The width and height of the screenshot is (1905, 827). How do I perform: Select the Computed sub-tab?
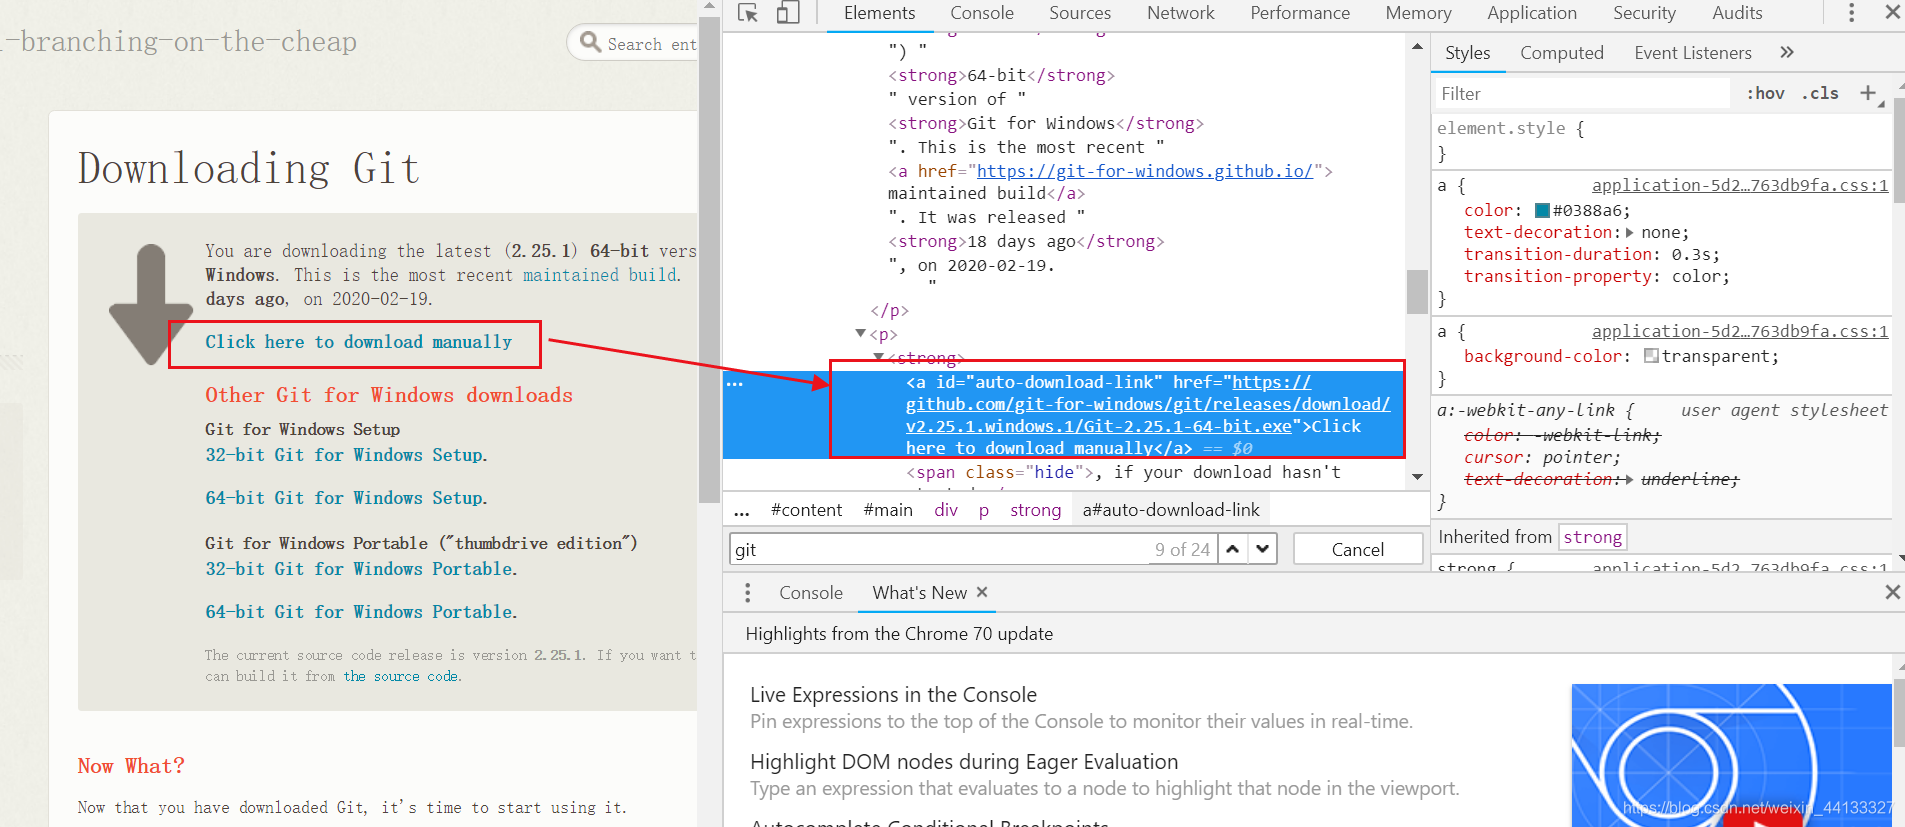click(1562, 53)
